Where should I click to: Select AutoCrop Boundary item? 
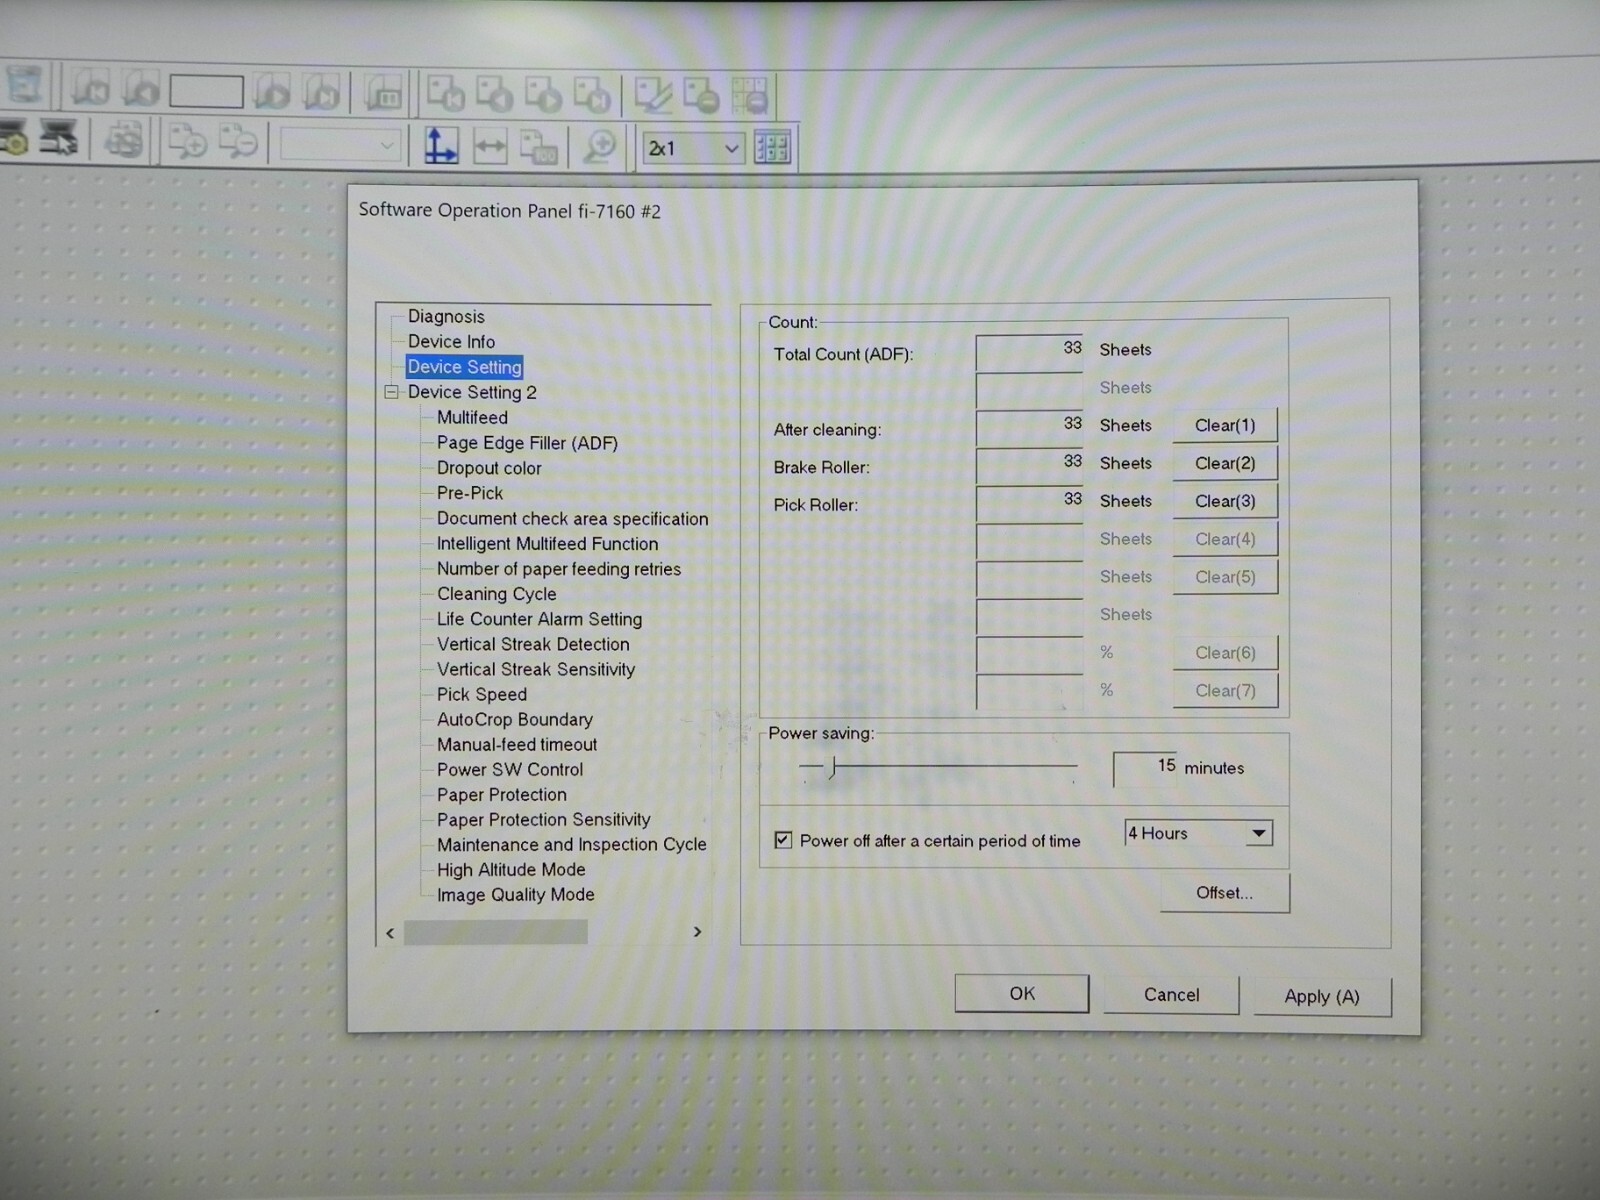tap(514, 718)
